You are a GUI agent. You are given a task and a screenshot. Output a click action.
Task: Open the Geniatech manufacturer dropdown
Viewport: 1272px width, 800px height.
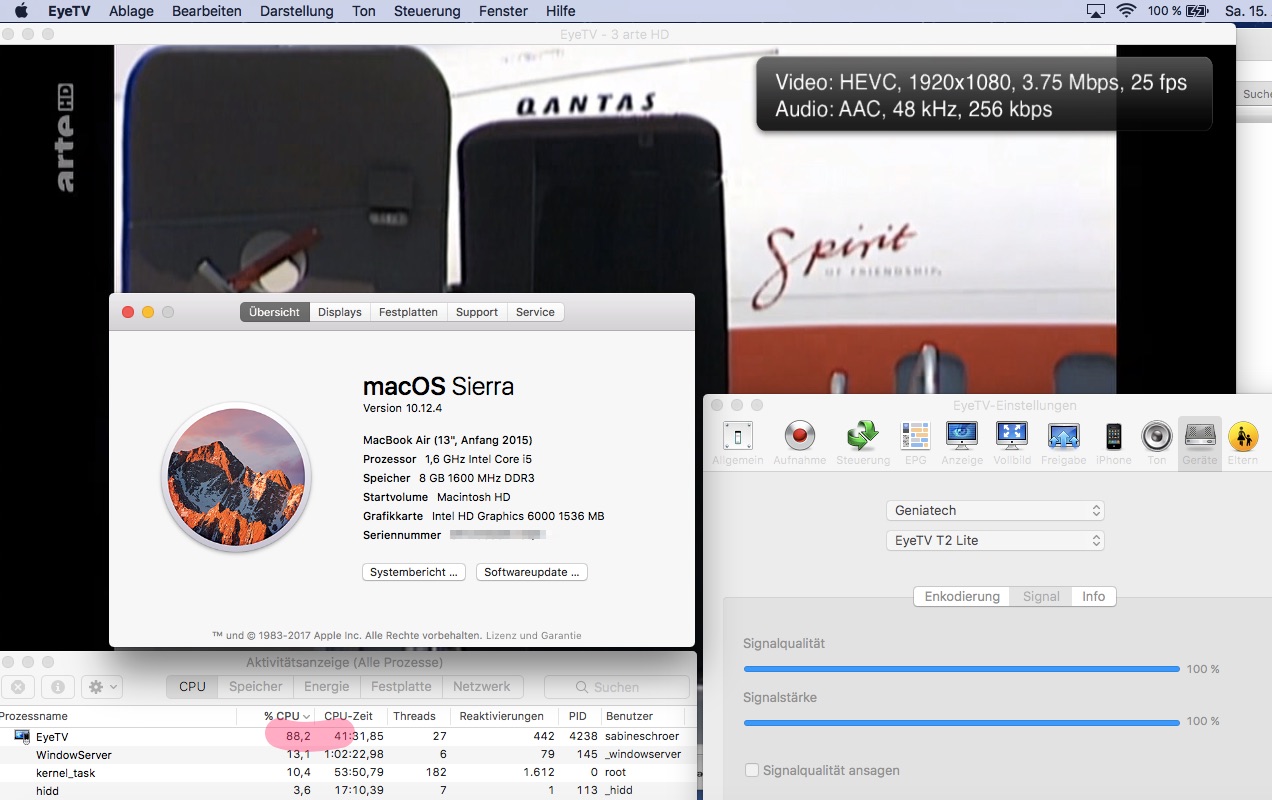coord(995,510)
